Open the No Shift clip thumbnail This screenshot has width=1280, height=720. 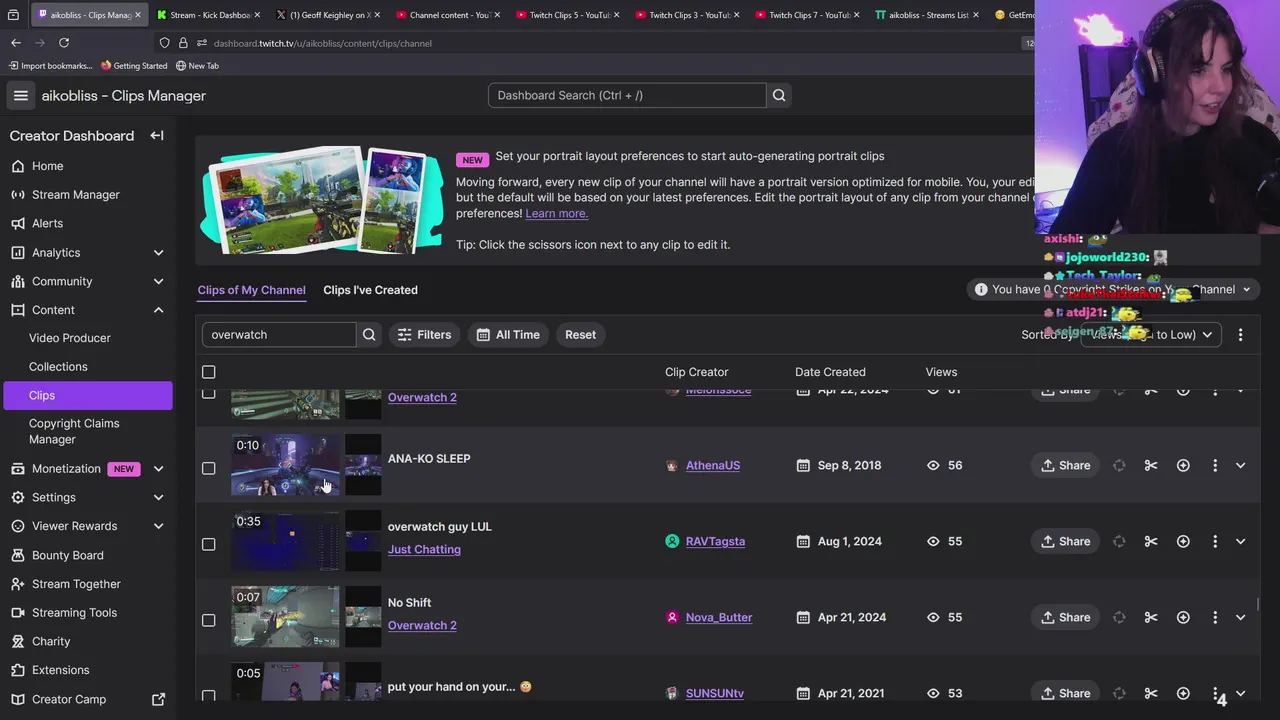[x=285, y=617]
